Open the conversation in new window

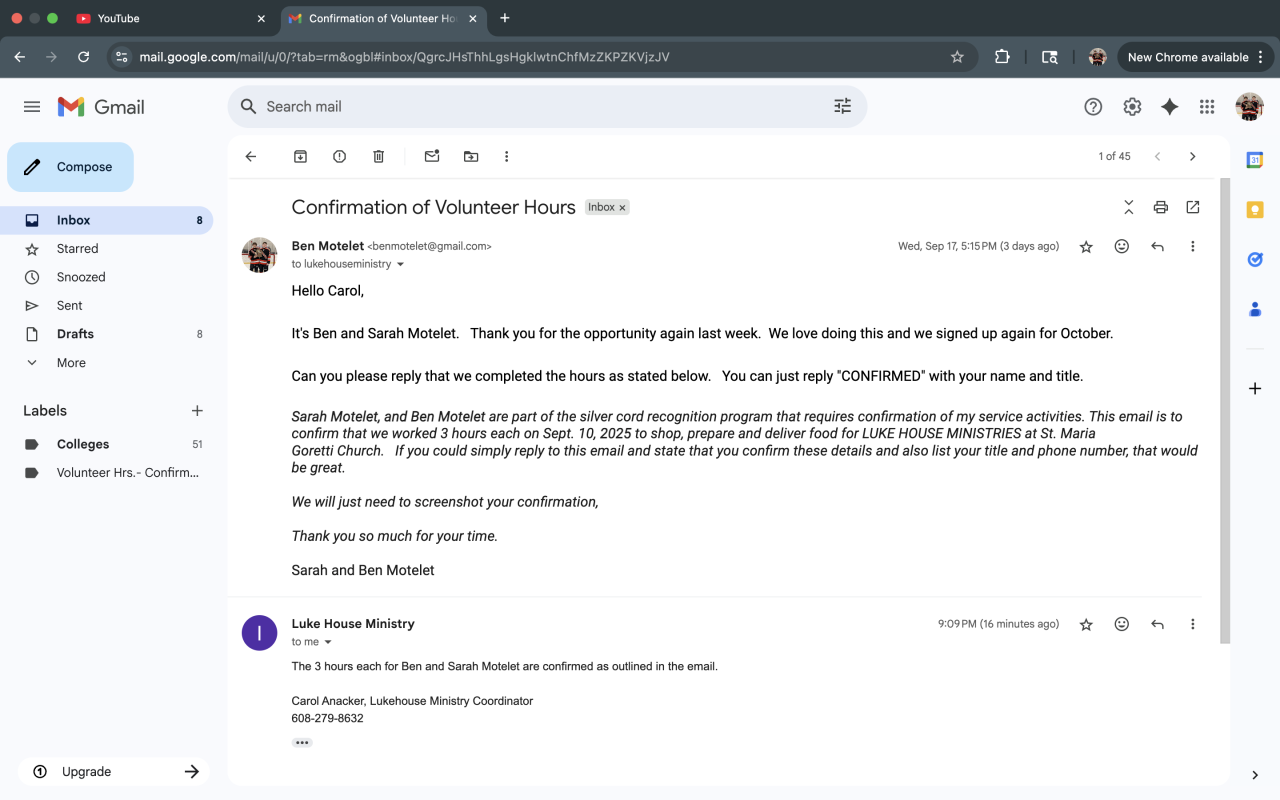click(x=1192, y=207)
